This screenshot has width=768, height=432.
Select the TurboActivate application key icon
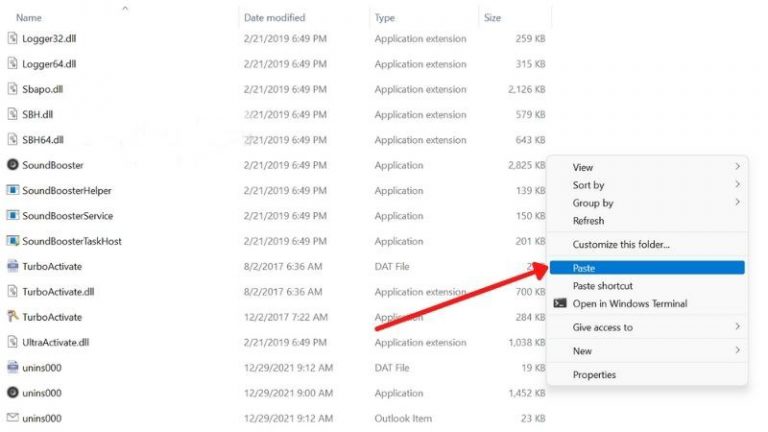click(x=13, y=317)
